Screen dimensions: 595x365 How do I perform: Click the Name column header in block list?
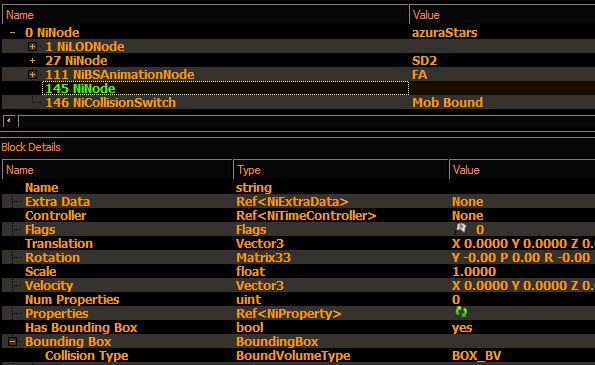tap(205, 15)
